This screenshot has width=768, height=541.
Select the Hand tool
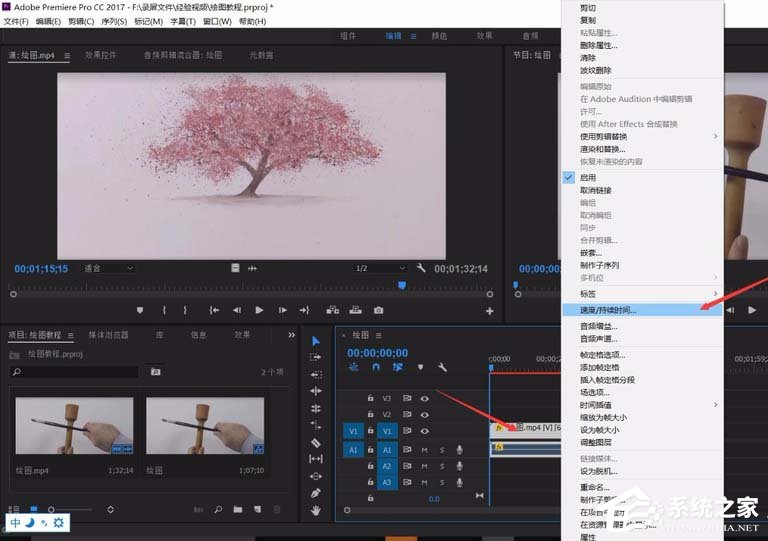coord(316,510)
